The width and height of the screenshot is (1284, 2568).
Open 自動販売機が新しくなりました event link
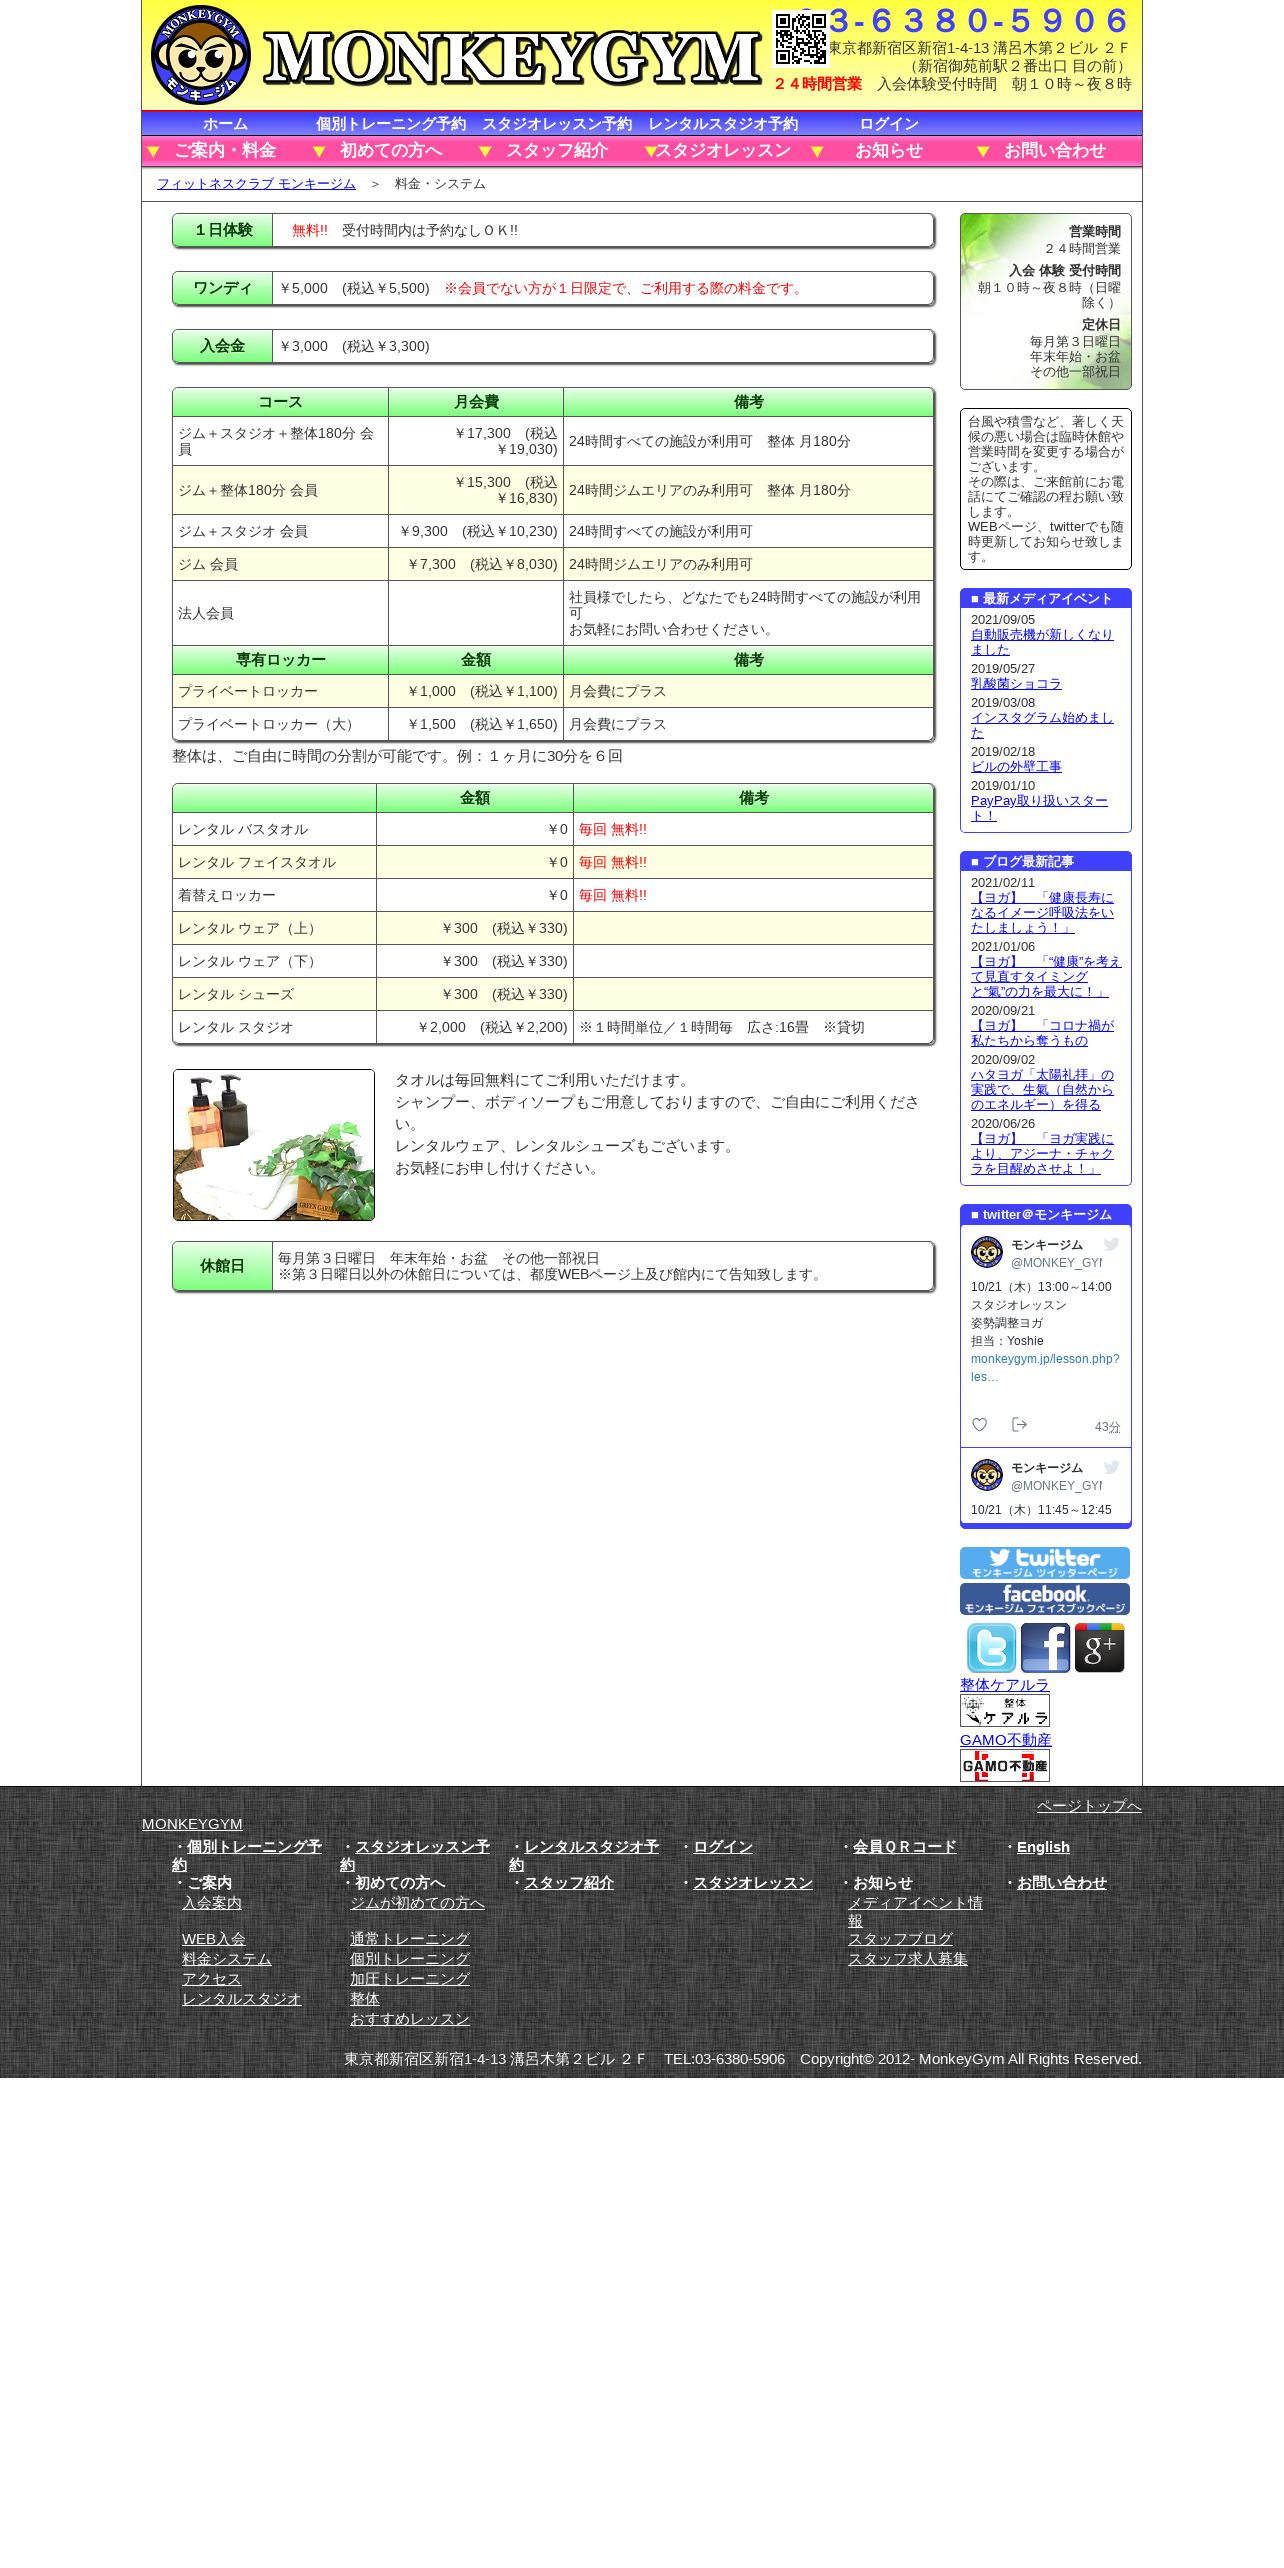pos(1041,642)
